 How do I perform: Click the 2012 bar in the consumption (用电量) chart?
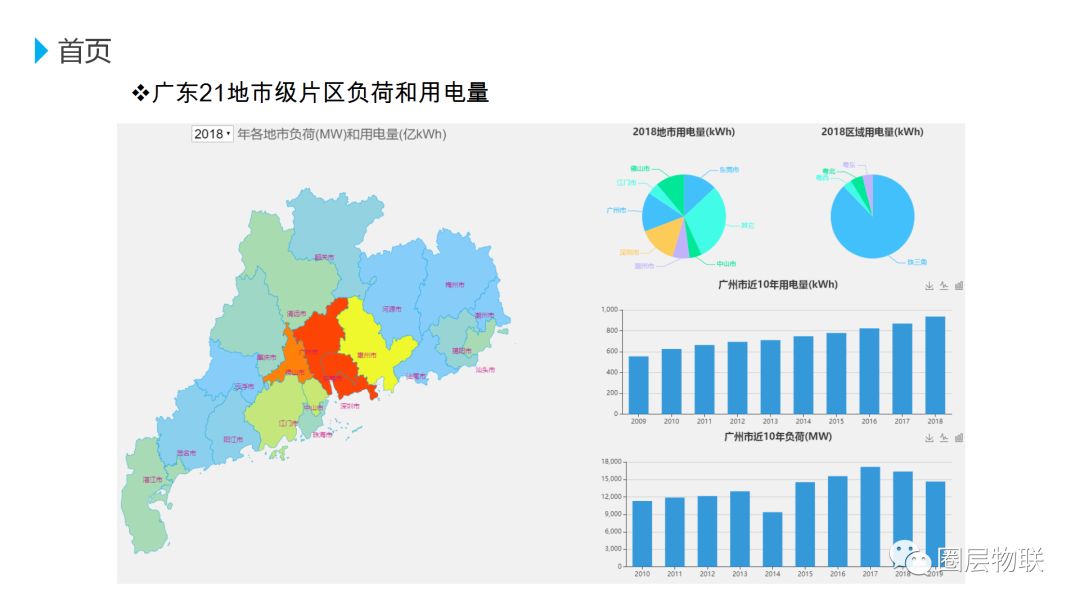click(x=737, y=378)
